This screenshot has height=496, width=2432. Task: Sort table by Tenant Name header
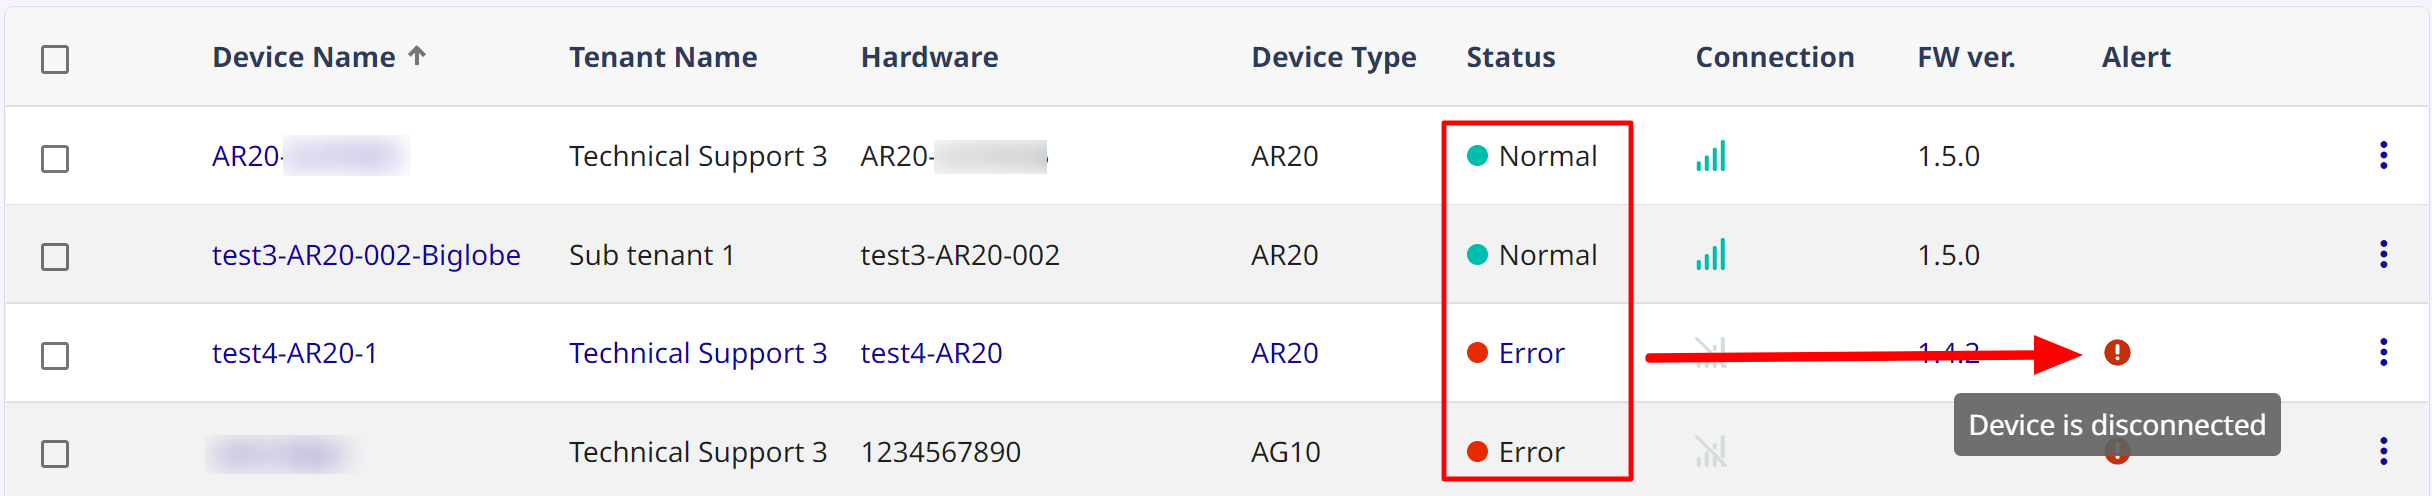(x=662, y=57)
